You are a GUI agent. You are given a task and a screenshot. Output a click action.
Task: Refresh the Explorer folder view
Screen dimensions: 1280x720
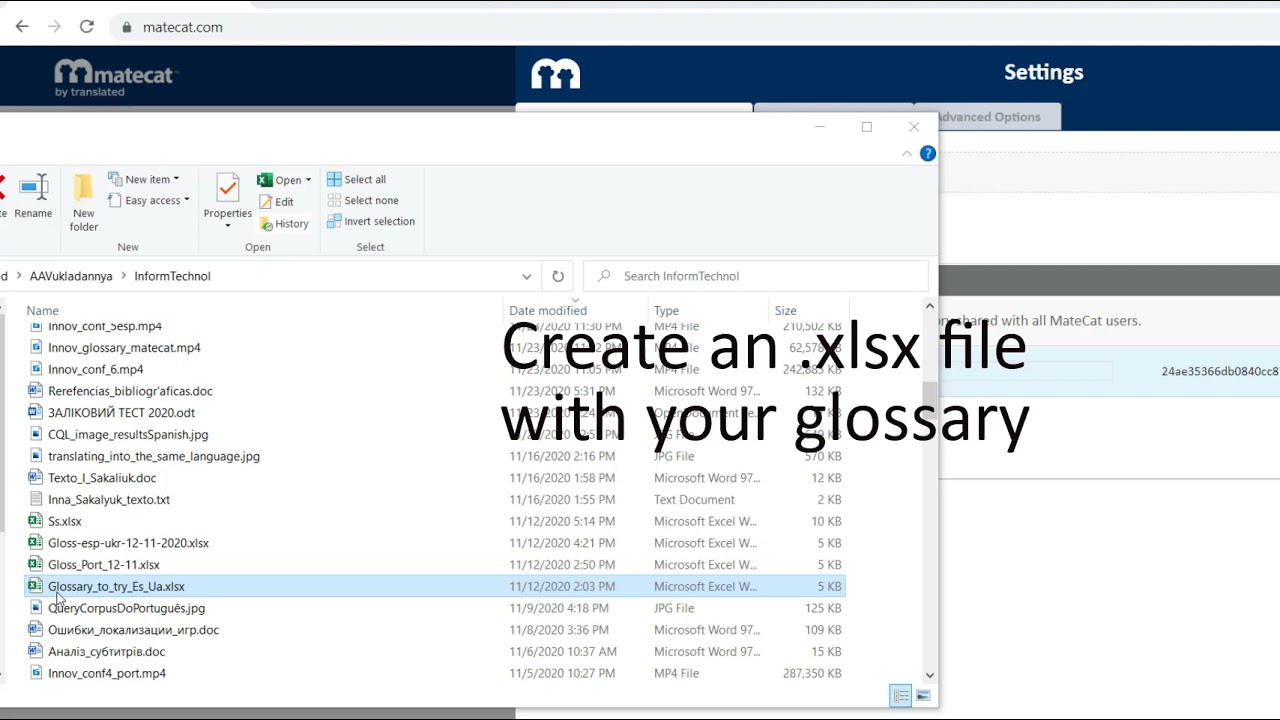558,276
